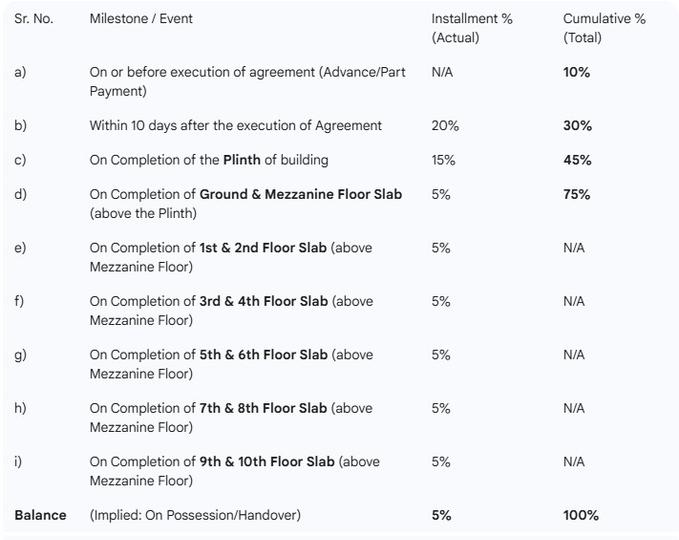Click the 75% cumulative value
This screenshot has height=540, width=679.
[x=576, y=194]
